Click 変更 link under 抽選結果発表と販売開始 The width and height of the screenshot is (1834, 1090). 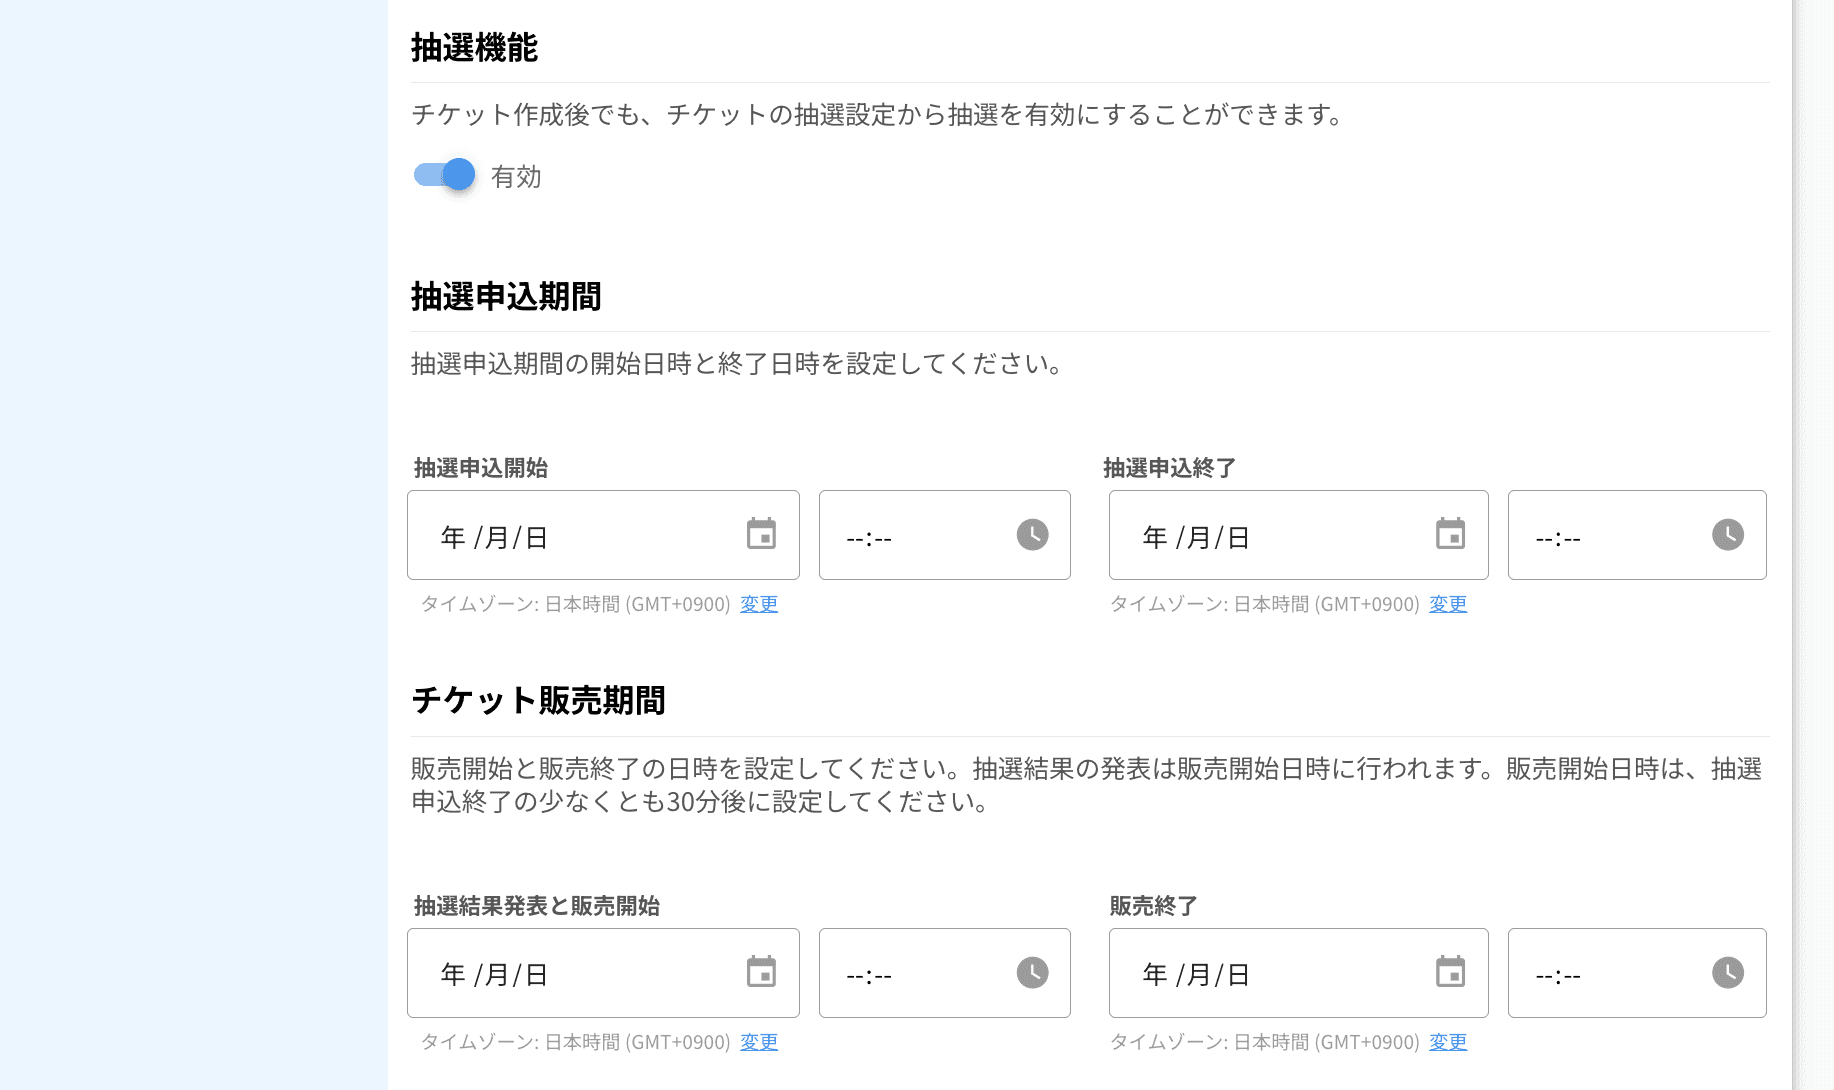(758, 1042)
